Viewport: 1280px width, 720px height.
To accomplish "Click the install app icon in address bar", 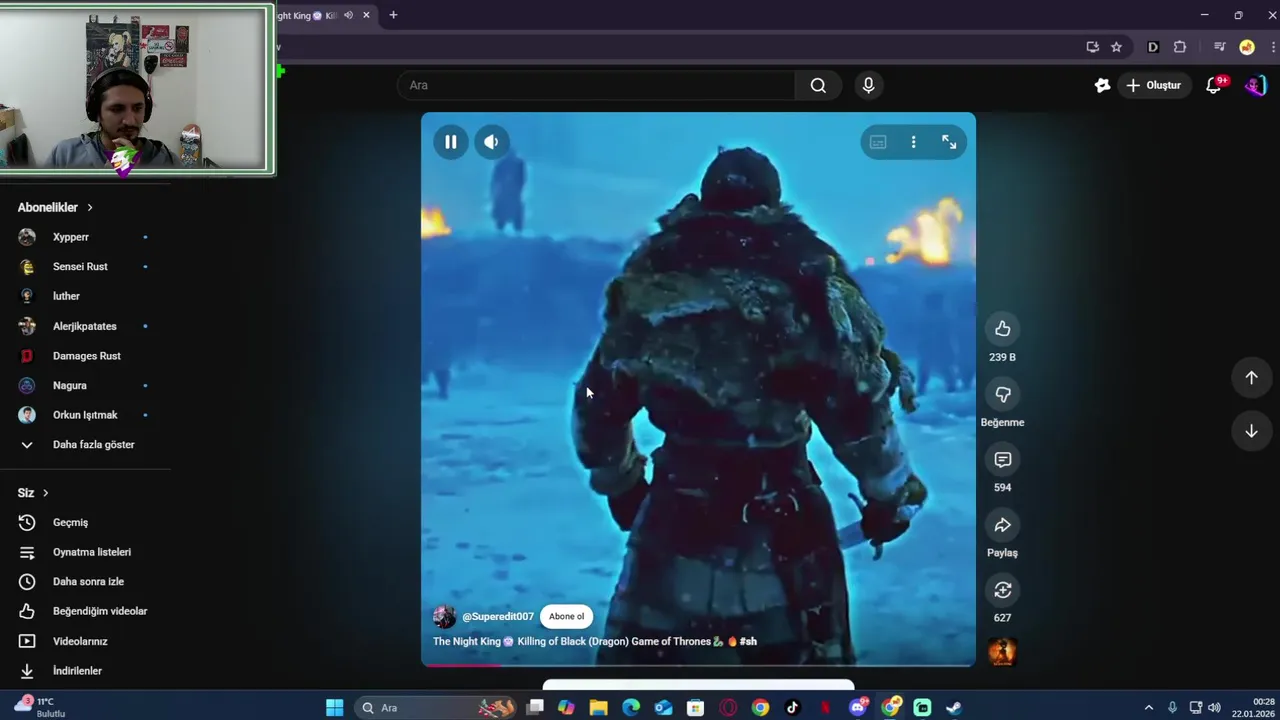I will point(1092,47).
